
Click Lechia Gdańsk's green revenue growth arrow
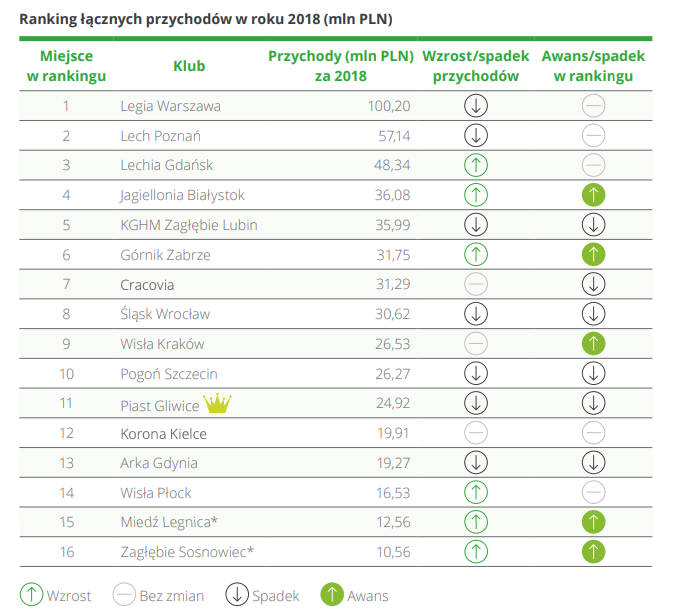(476, 165)
